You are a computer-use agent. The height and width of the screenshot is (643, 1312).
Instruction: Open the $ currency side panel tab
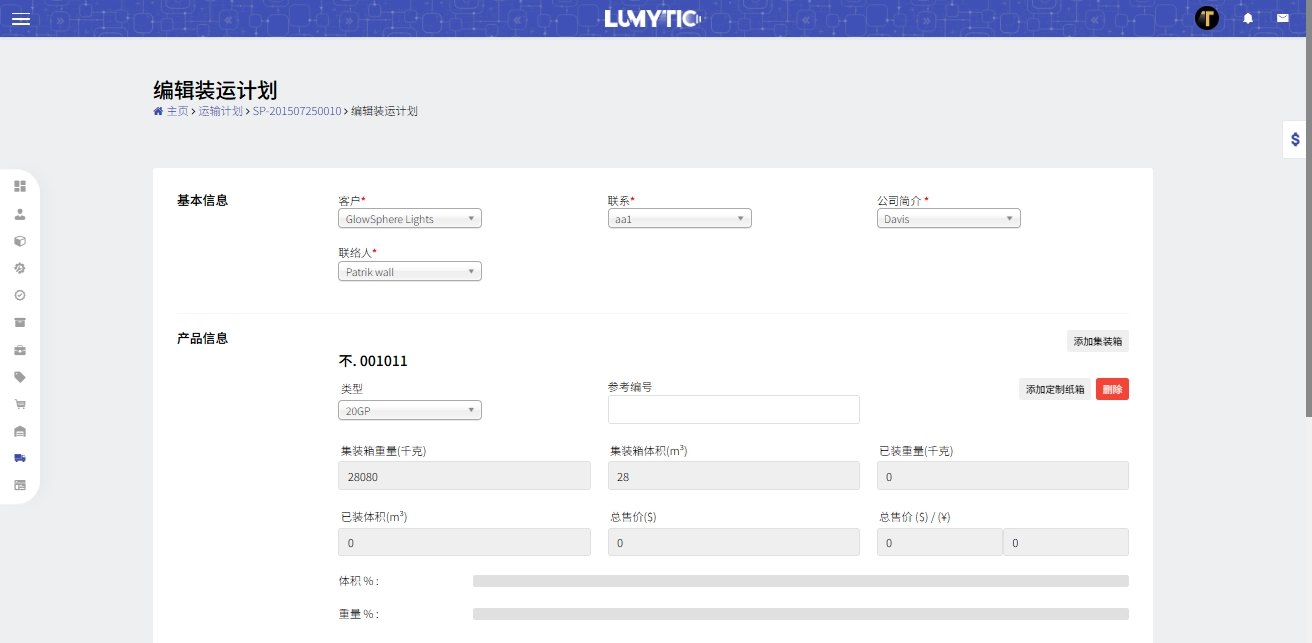click(1293, 140)
